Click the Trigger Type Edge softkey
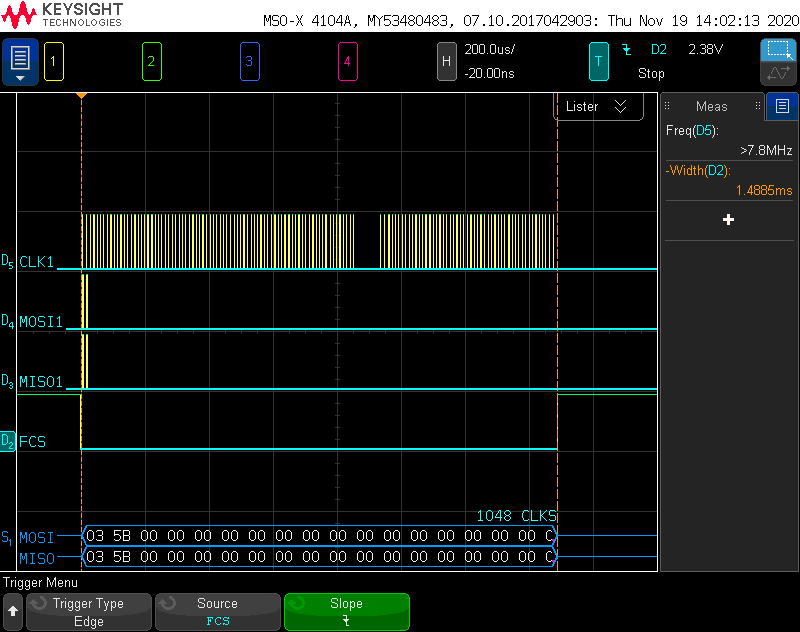The height and width of the screenshot is (632, 800). pyautogui.click(x=89, y=612)
